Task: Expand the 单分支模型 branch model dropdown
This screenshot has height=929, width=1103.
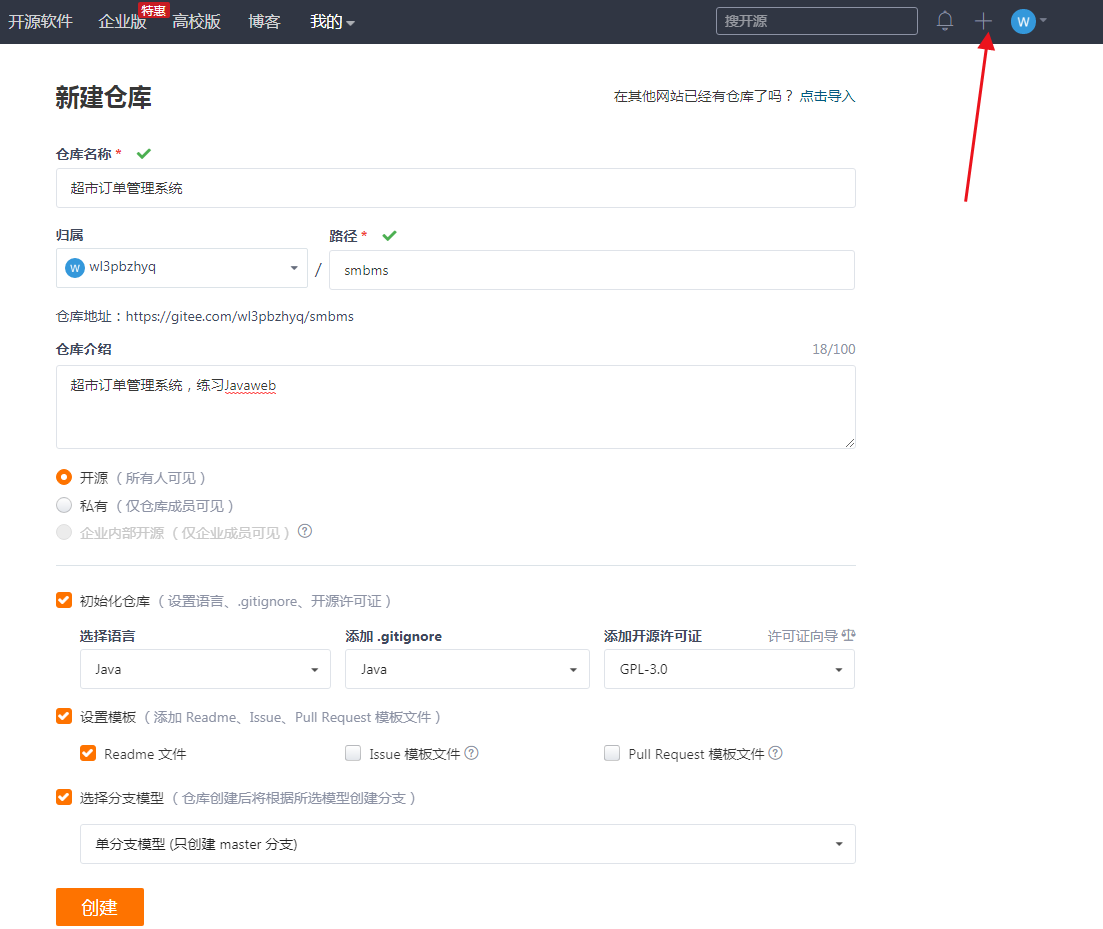Action: [468, 844]
